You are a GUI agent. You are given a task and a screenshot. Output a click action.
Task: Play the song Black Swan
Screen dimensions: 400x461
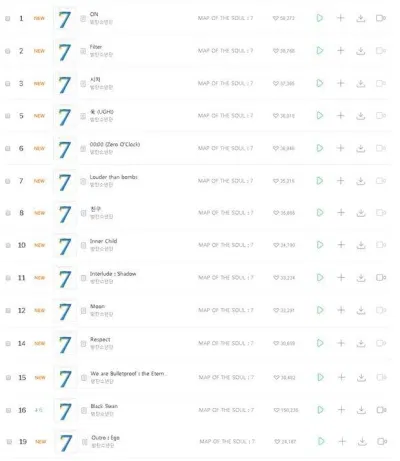pos(320,410)
